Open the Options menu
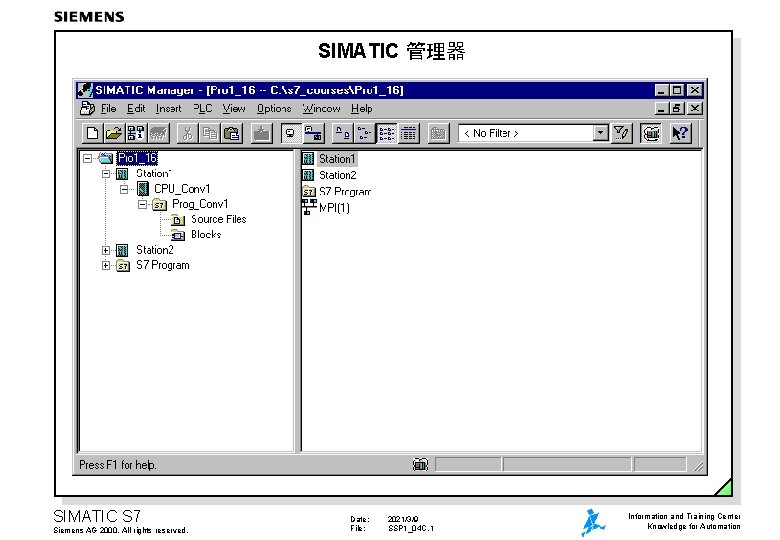Image resolution: width=780 pixels, height=540 pixels. pos(274,108)
